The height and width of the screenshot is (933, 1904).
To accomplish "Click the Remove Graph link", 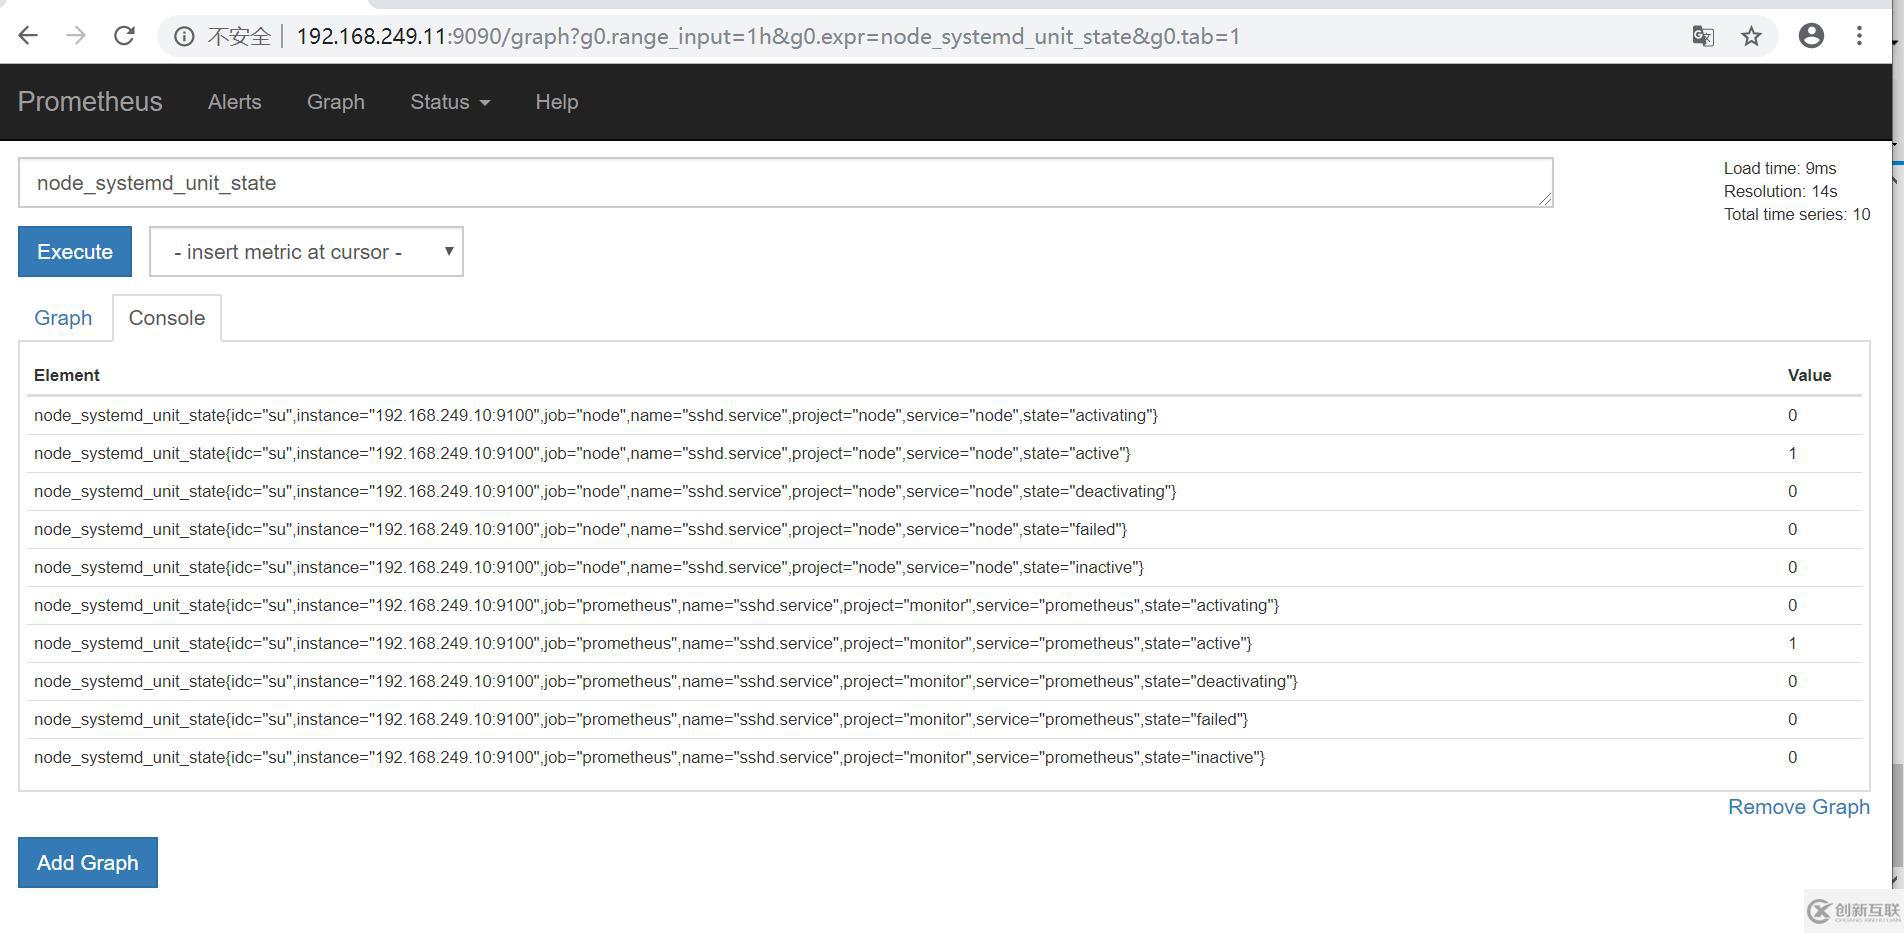I will [x=1798, y=807].
